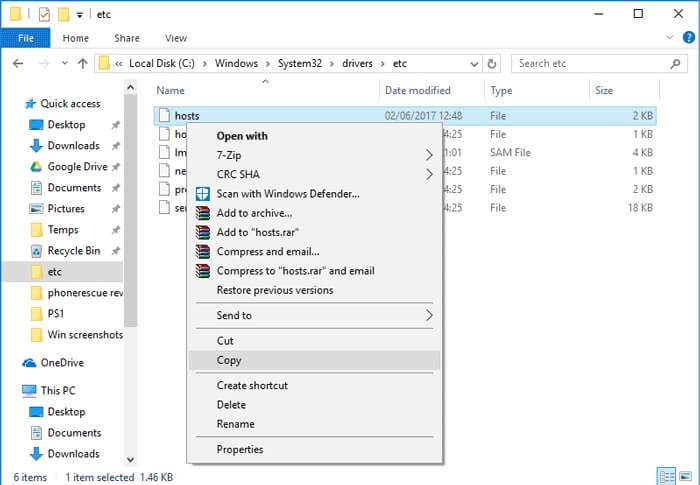This screenshot has width=700, height=485.
Task: Click the Refresh button in address bar
Action: tap(493, 64)
